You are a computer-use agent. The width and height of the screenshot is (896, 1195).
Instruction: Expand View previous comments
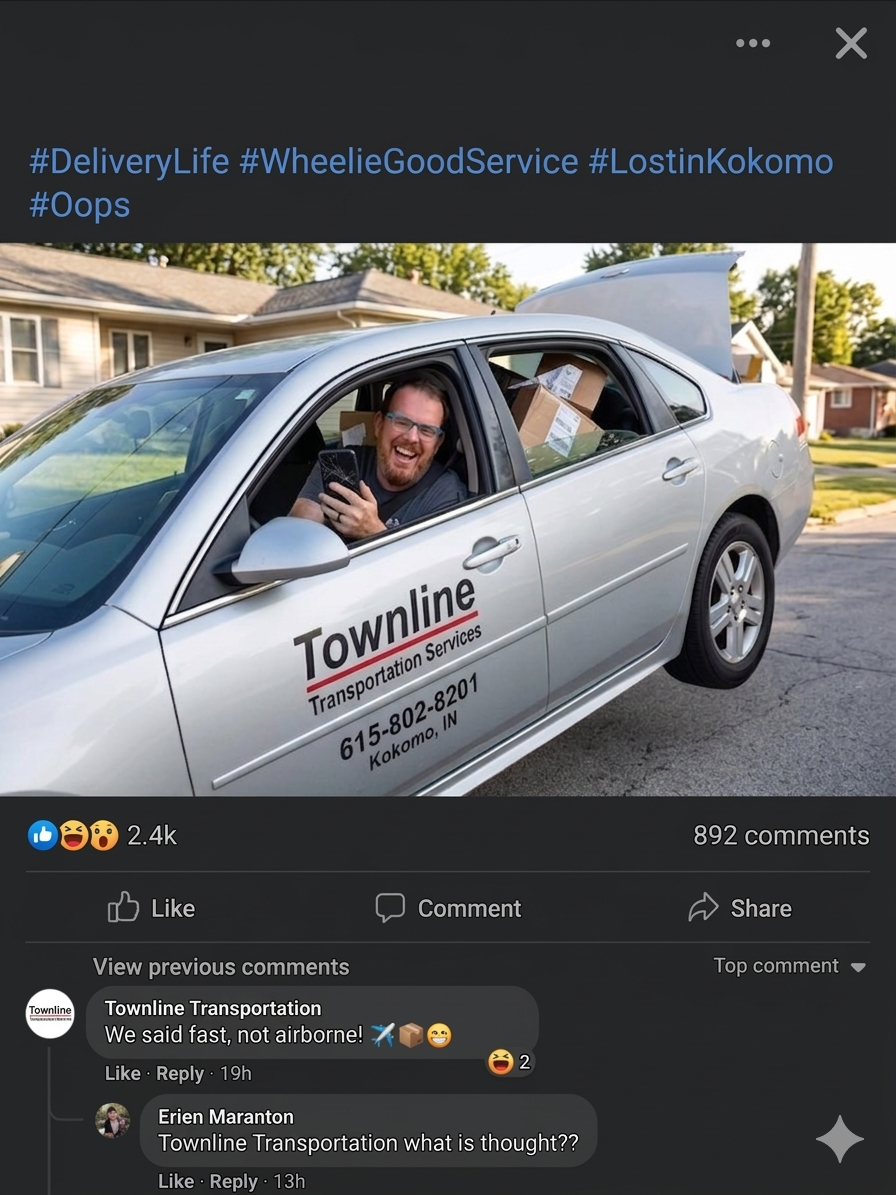(221, 966)
